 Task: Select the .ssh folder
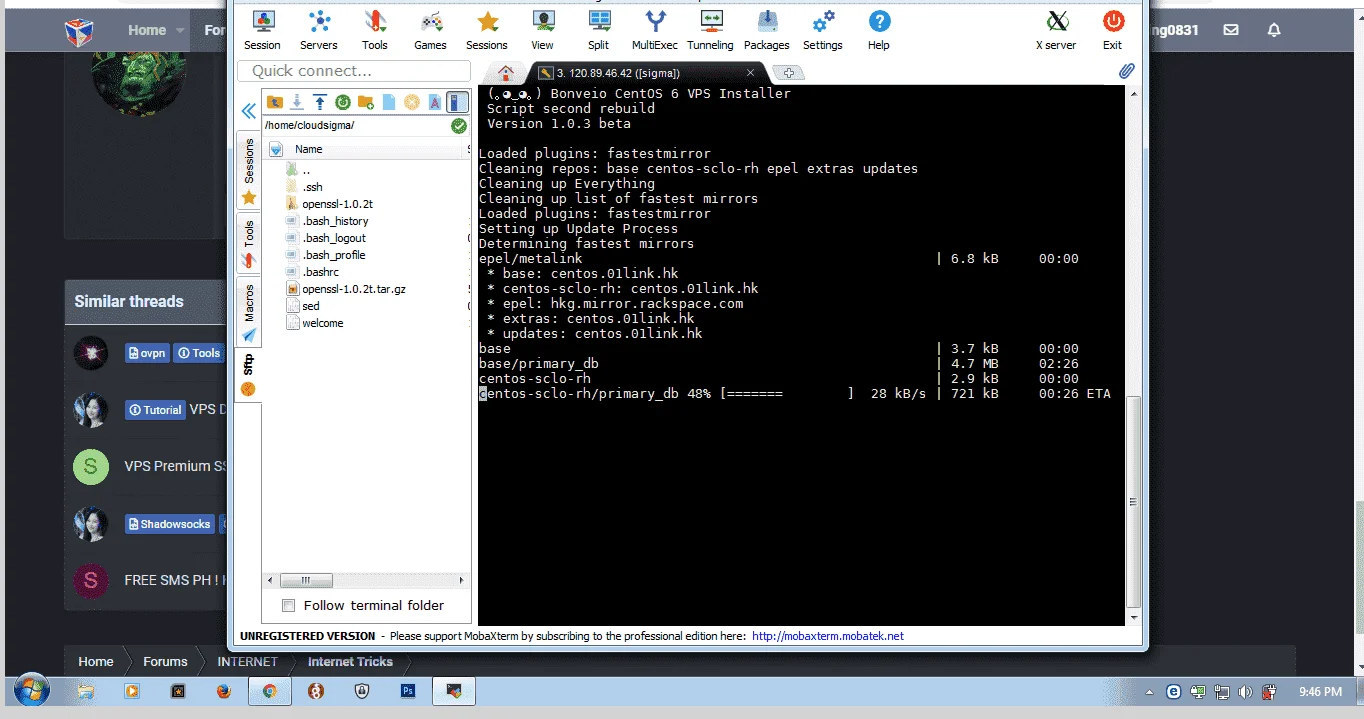tap(312, 187)
